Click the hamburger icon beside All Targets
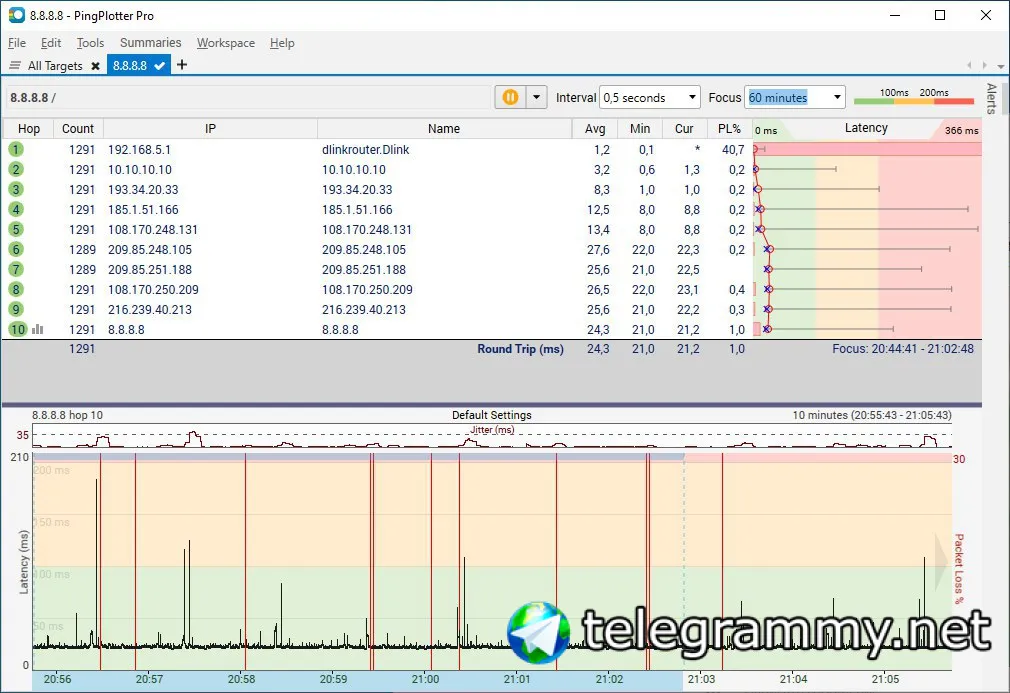The width and height of the screenshot is (1010, 693). click(x=15, y=66)
